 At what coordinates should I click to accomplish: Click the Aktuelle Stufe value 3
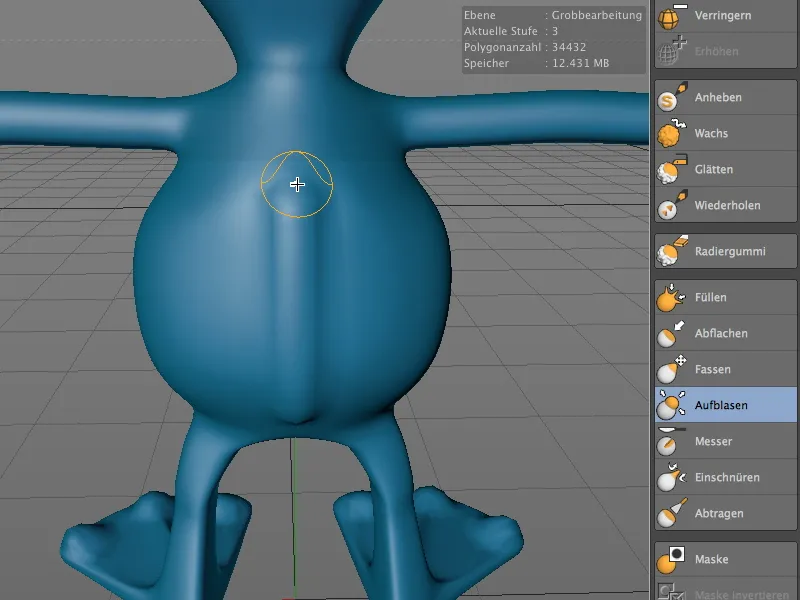(x=555, y=31)
